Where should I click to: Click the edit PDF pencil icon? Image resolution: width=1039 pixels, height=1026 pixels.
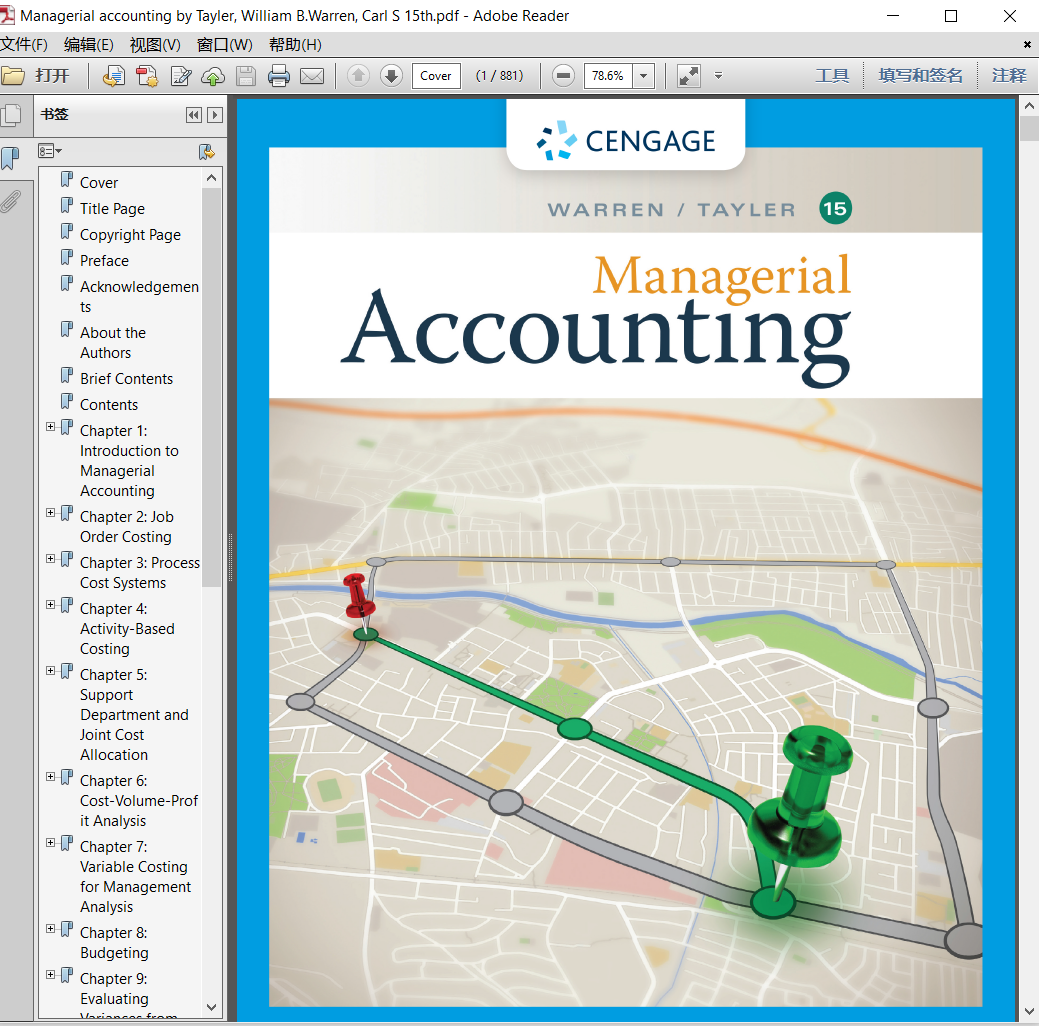[180, 76]
